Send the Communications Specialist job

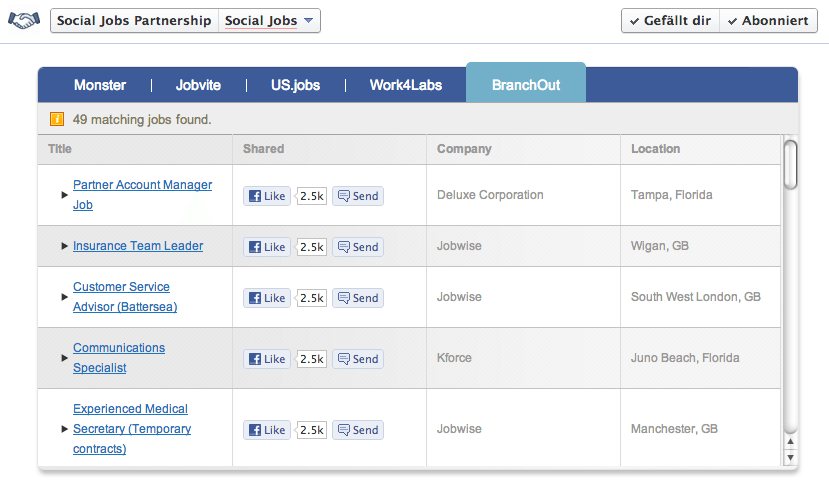coord(358,359)
